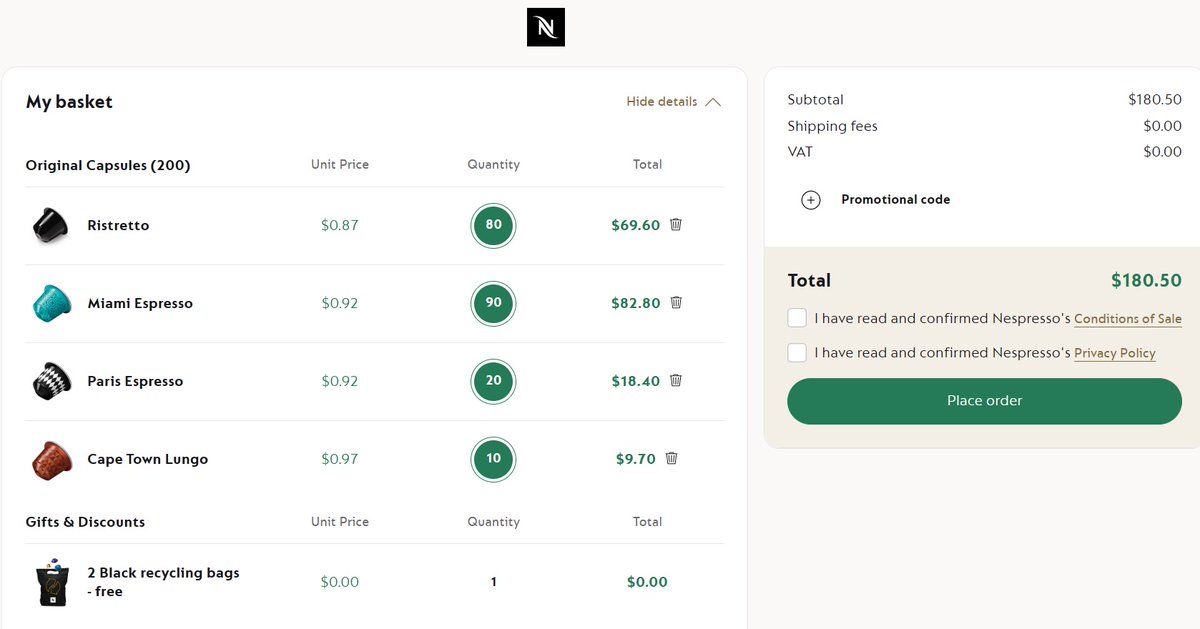Open the Conditions of Sale link
This screenshot has height=629, width=1200.
click(x=1128, y=319)
